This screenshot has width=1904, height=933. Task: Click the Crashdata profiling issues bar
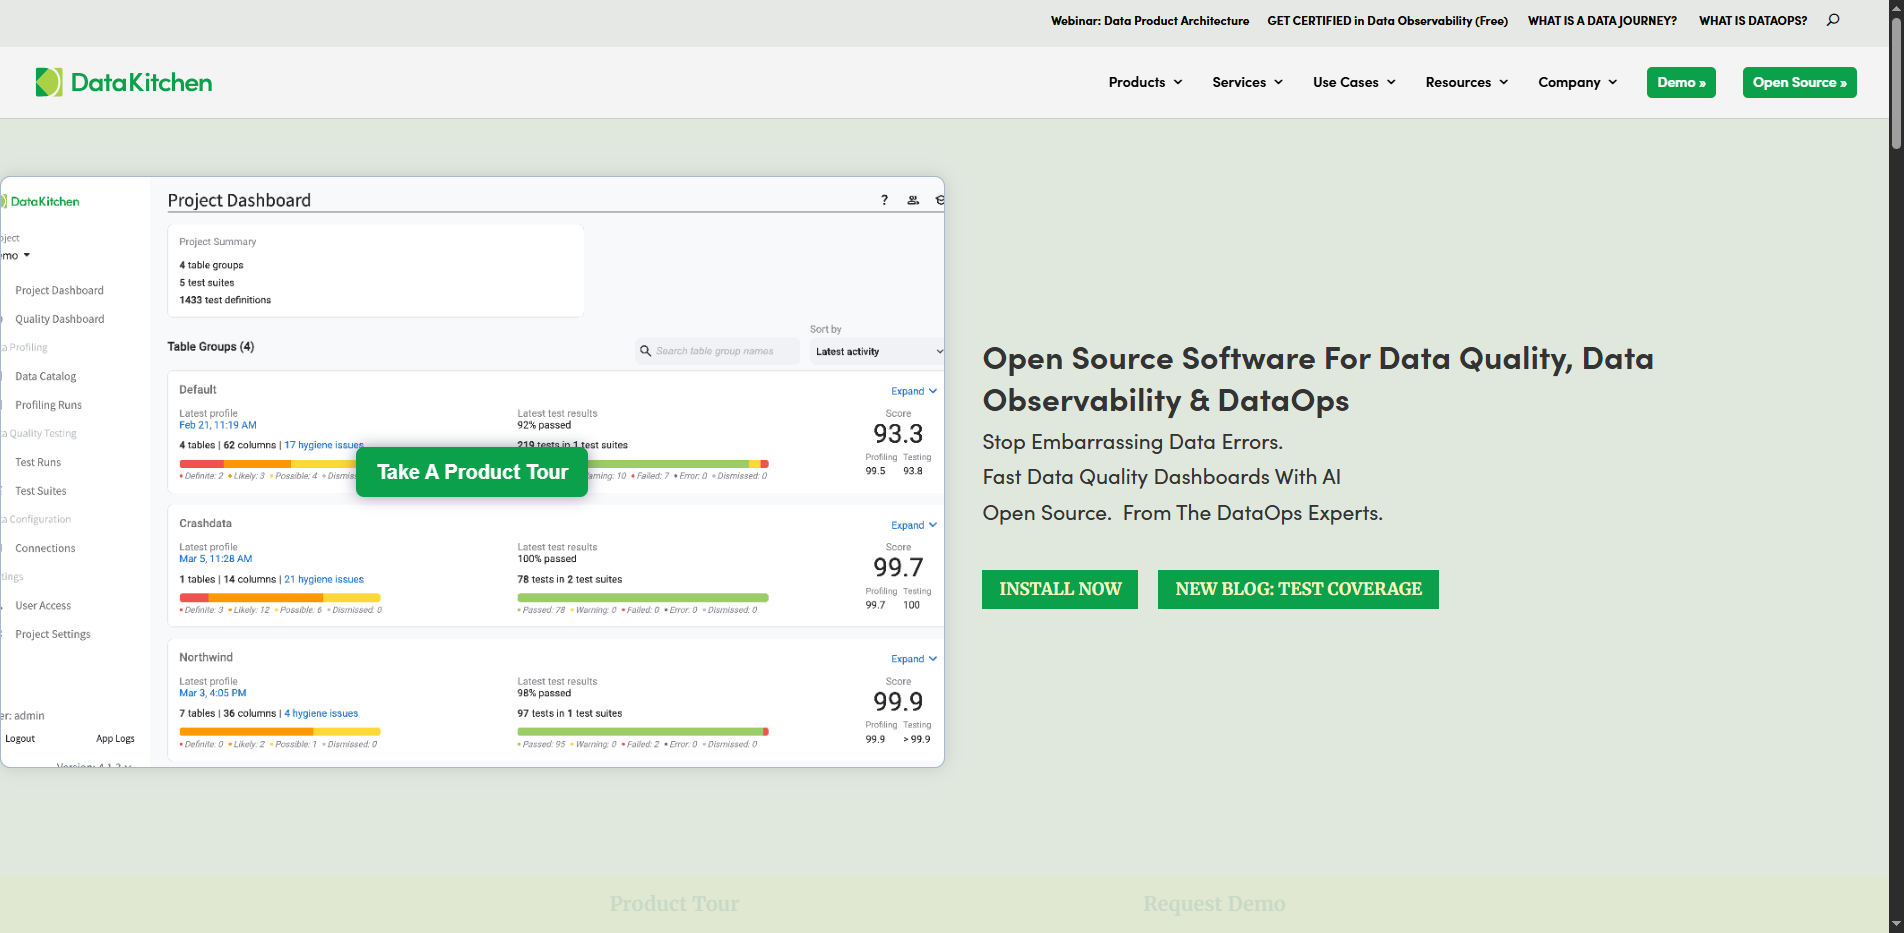pyautogui.click(x=280, y=598)
